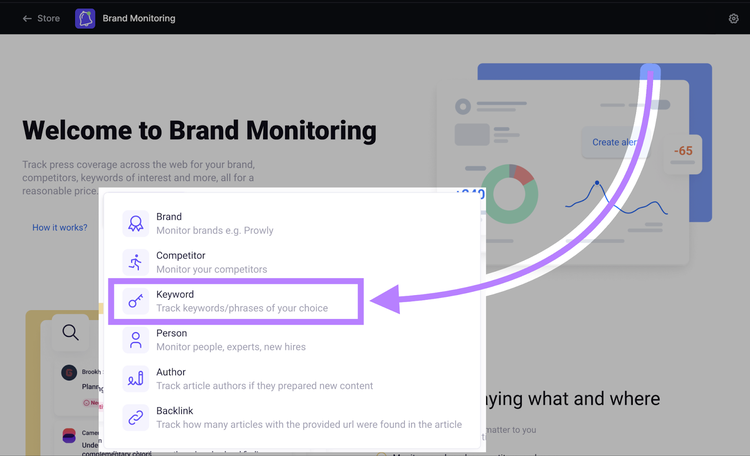Viewport: 750px width, 456px height.
Task: Click "Monitor people, experts, new hires" text
Action: point(231,346)
